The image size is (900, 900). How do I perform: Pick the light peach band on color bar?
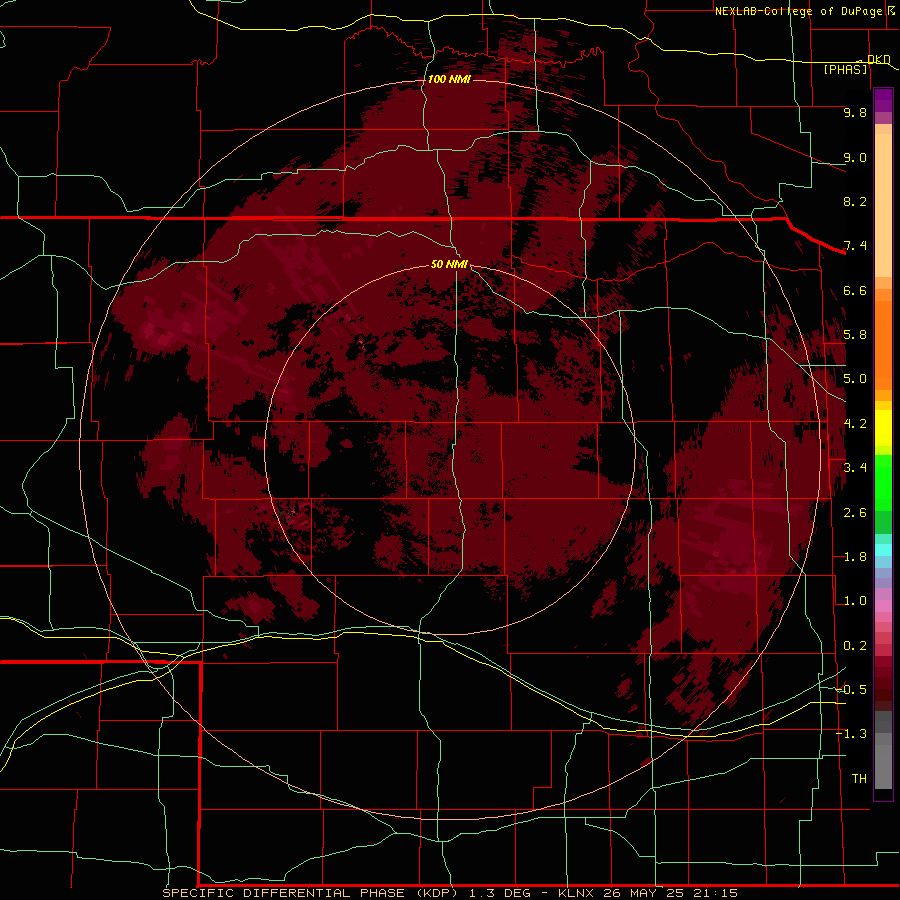[x=883, y=207]
